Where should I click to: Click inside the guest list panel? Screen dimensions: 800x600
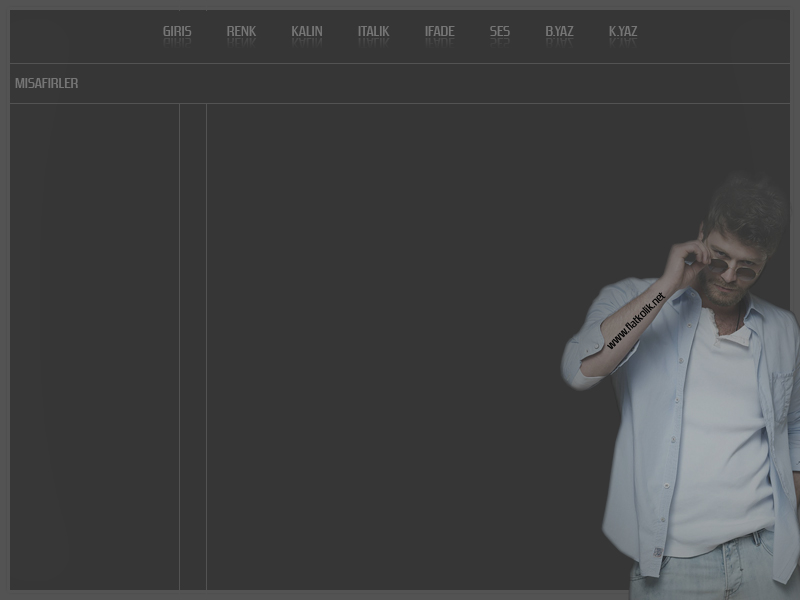click(94, 340)
